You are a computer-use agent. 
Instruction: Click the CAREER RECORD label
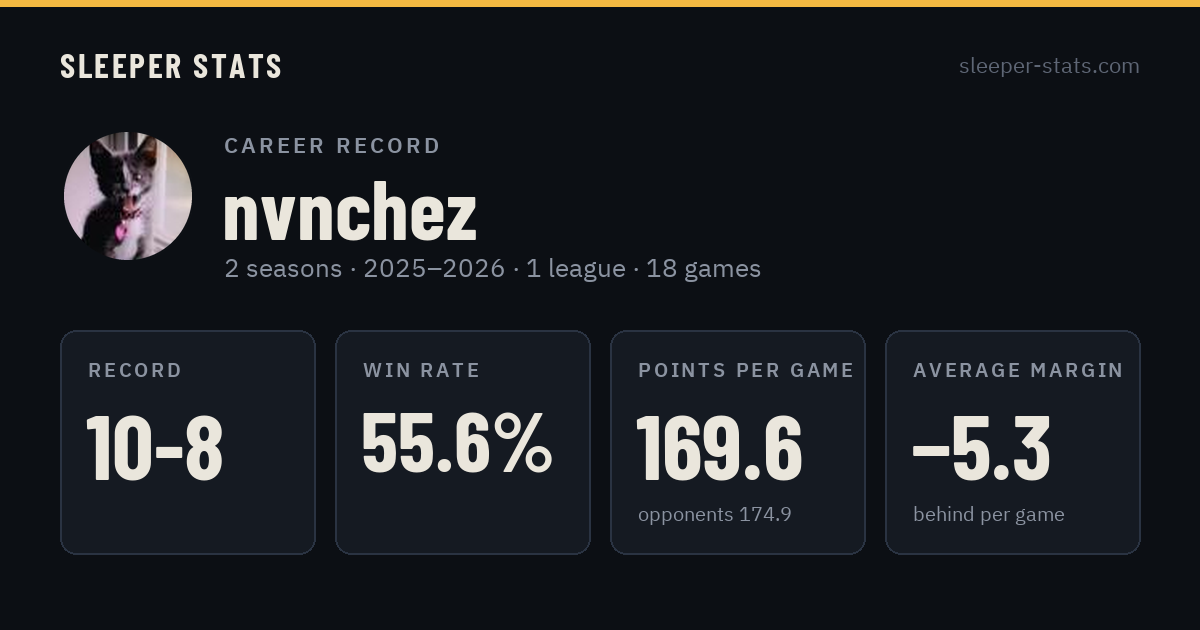[332, 146]
